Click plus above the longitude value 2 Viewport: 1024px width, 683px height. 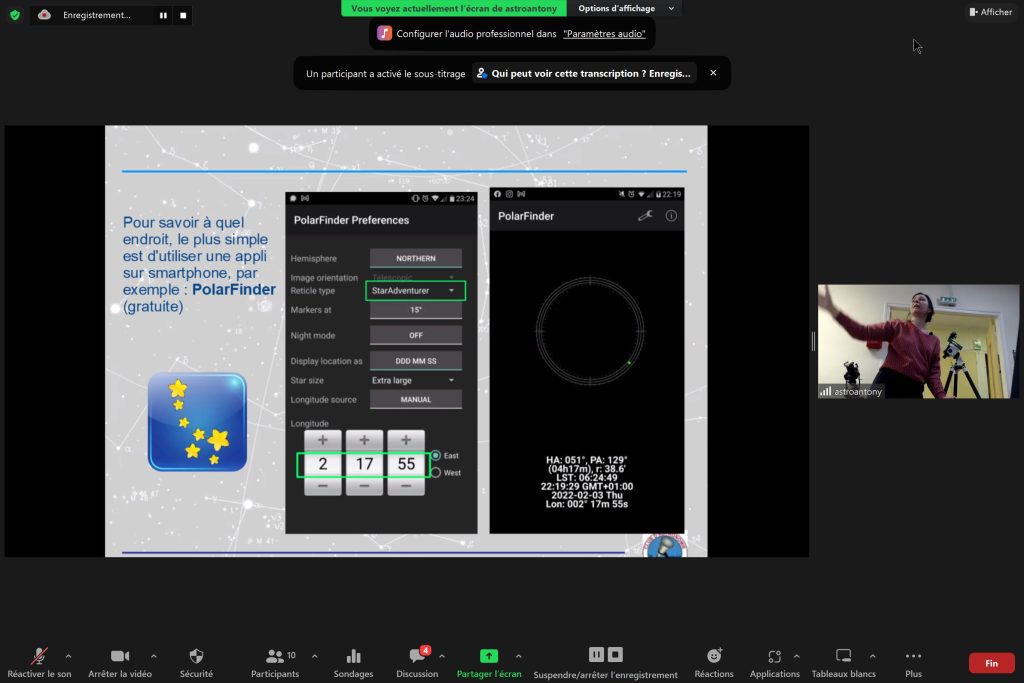tap(323, 440)
